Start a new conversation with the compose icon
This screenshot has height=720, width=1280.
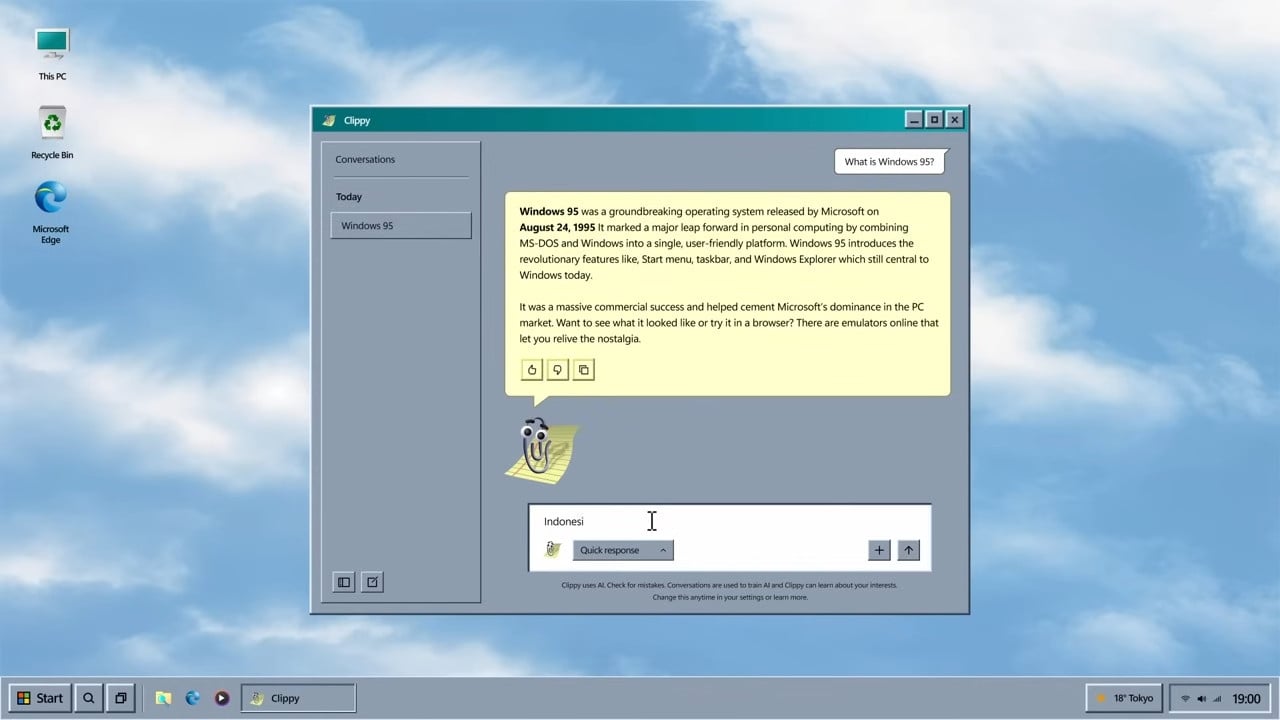(x=371, y=581)
